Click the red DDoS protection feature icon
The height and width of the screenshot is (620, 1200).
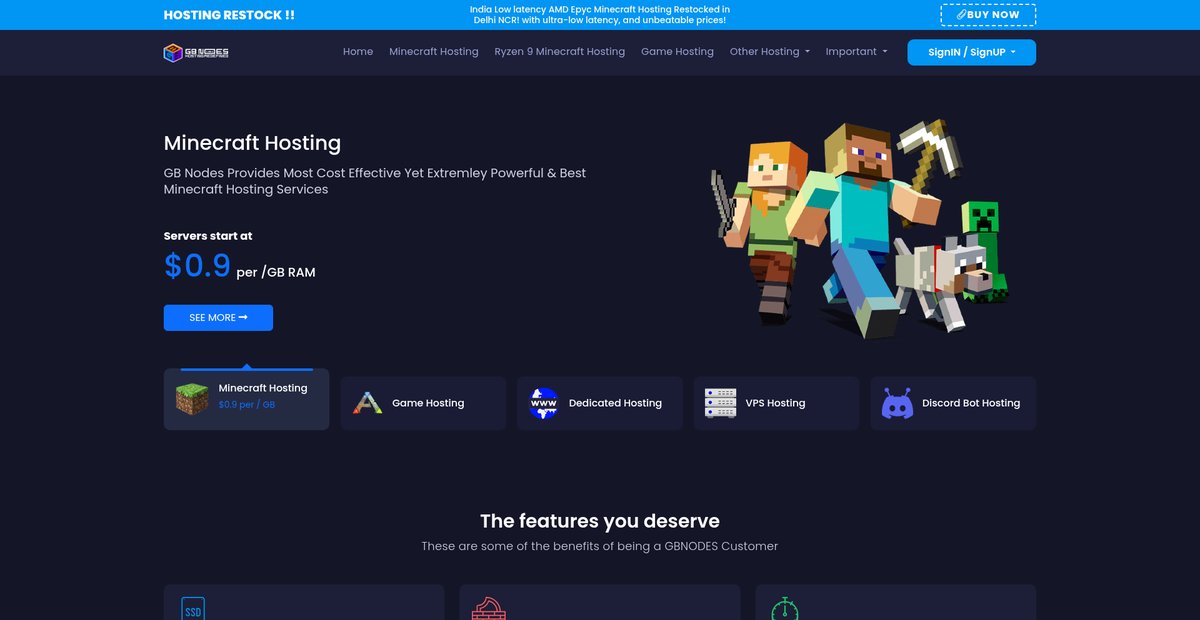tap(489, 609)
